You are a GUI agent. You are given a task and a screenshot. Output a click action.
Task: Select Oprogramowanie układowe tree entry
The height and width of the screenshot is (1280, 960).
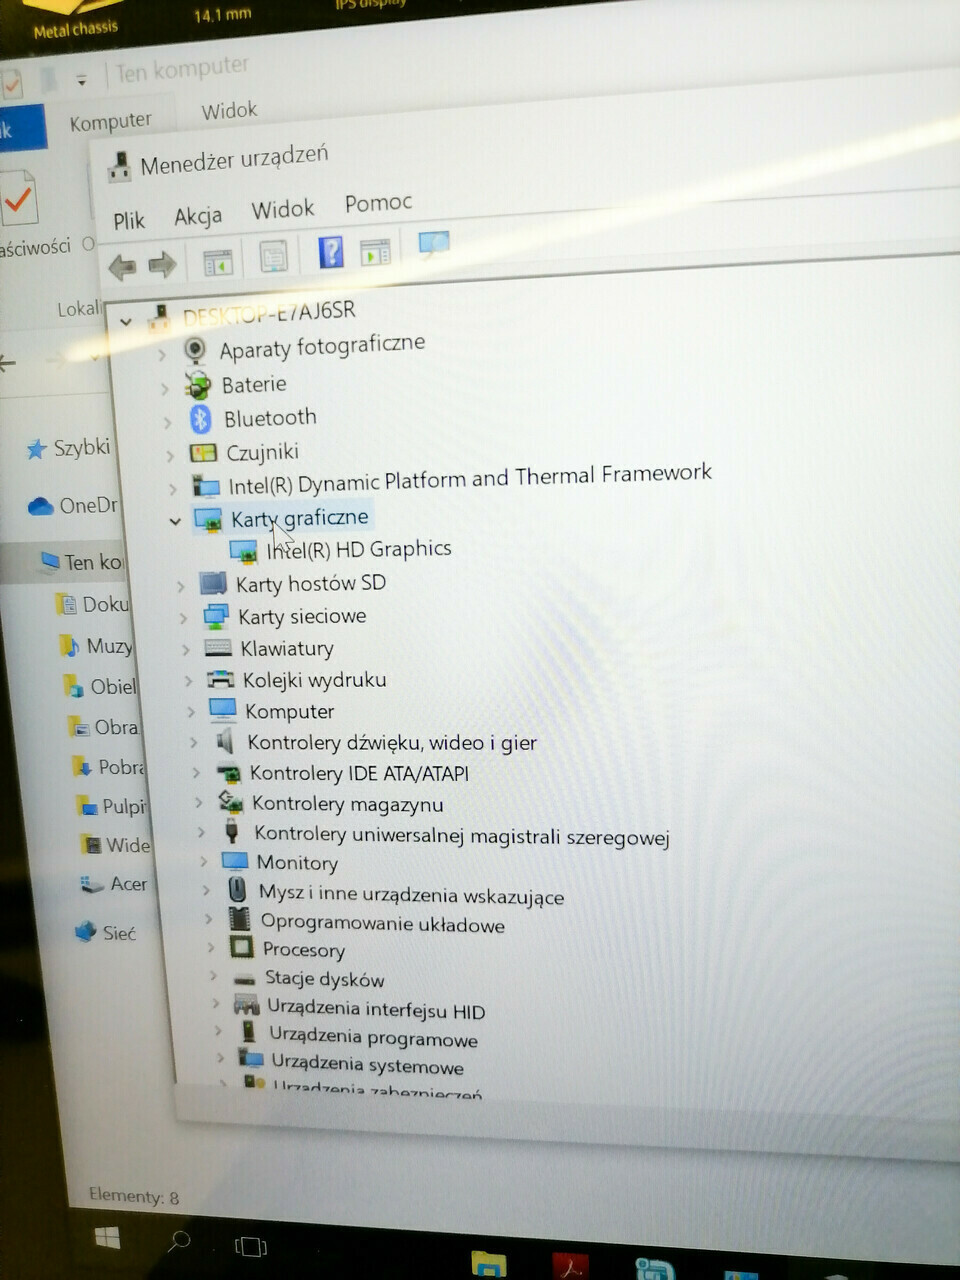(x=382, y=923)
